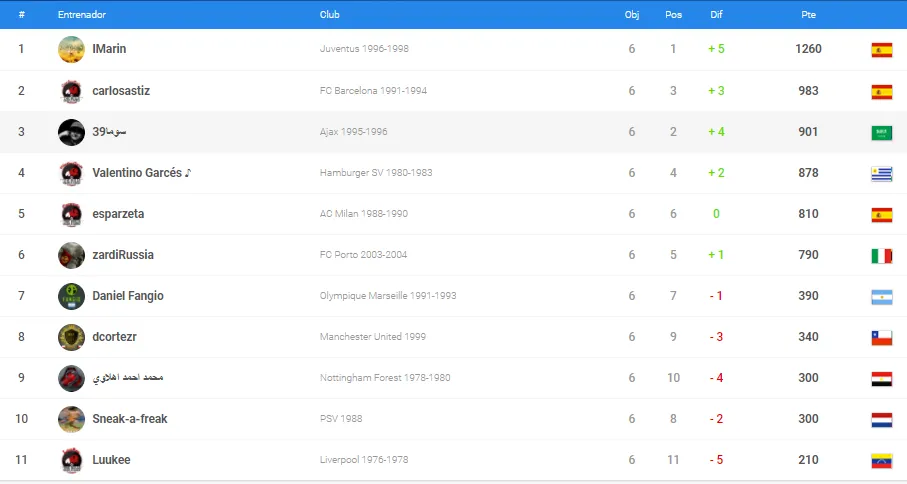Click Juventus 1996-1998 club name

pyautogui.click(x=364, y=49)
